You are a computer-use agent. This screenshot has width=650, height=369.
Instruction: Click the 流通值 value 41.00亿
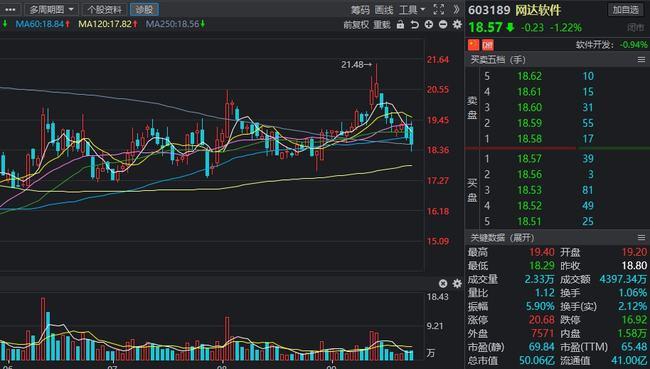coord(629,361)
